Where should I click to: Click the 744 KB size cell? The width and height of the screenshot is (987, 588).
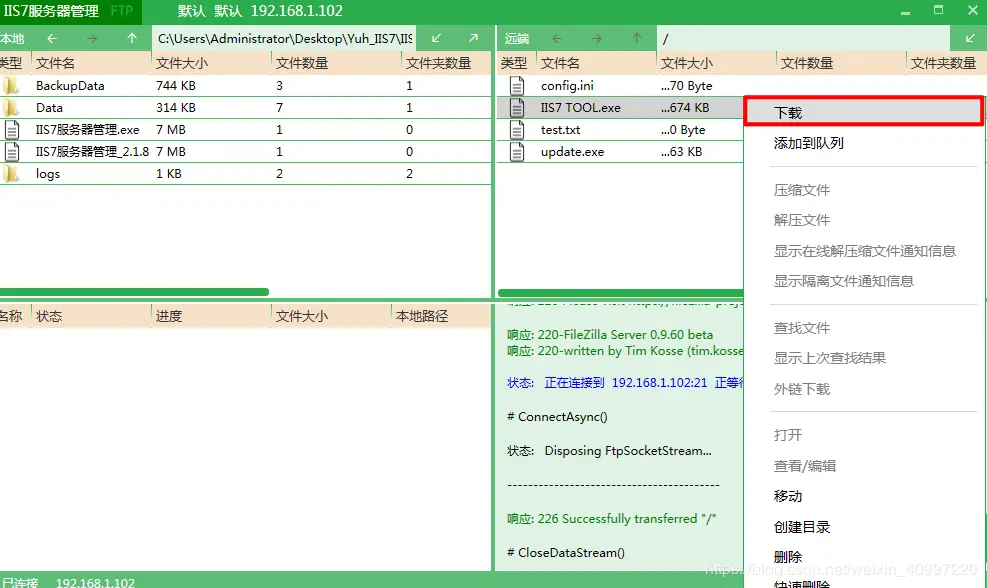coord(176,86)
